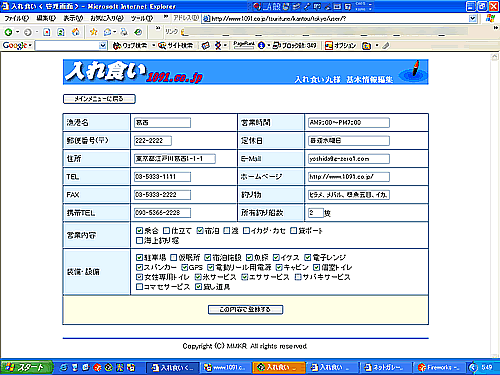The width and height of the screenshot is (500, 375).
Task: Click the blue info icon in Google toolbar
Action: point(262,46)
